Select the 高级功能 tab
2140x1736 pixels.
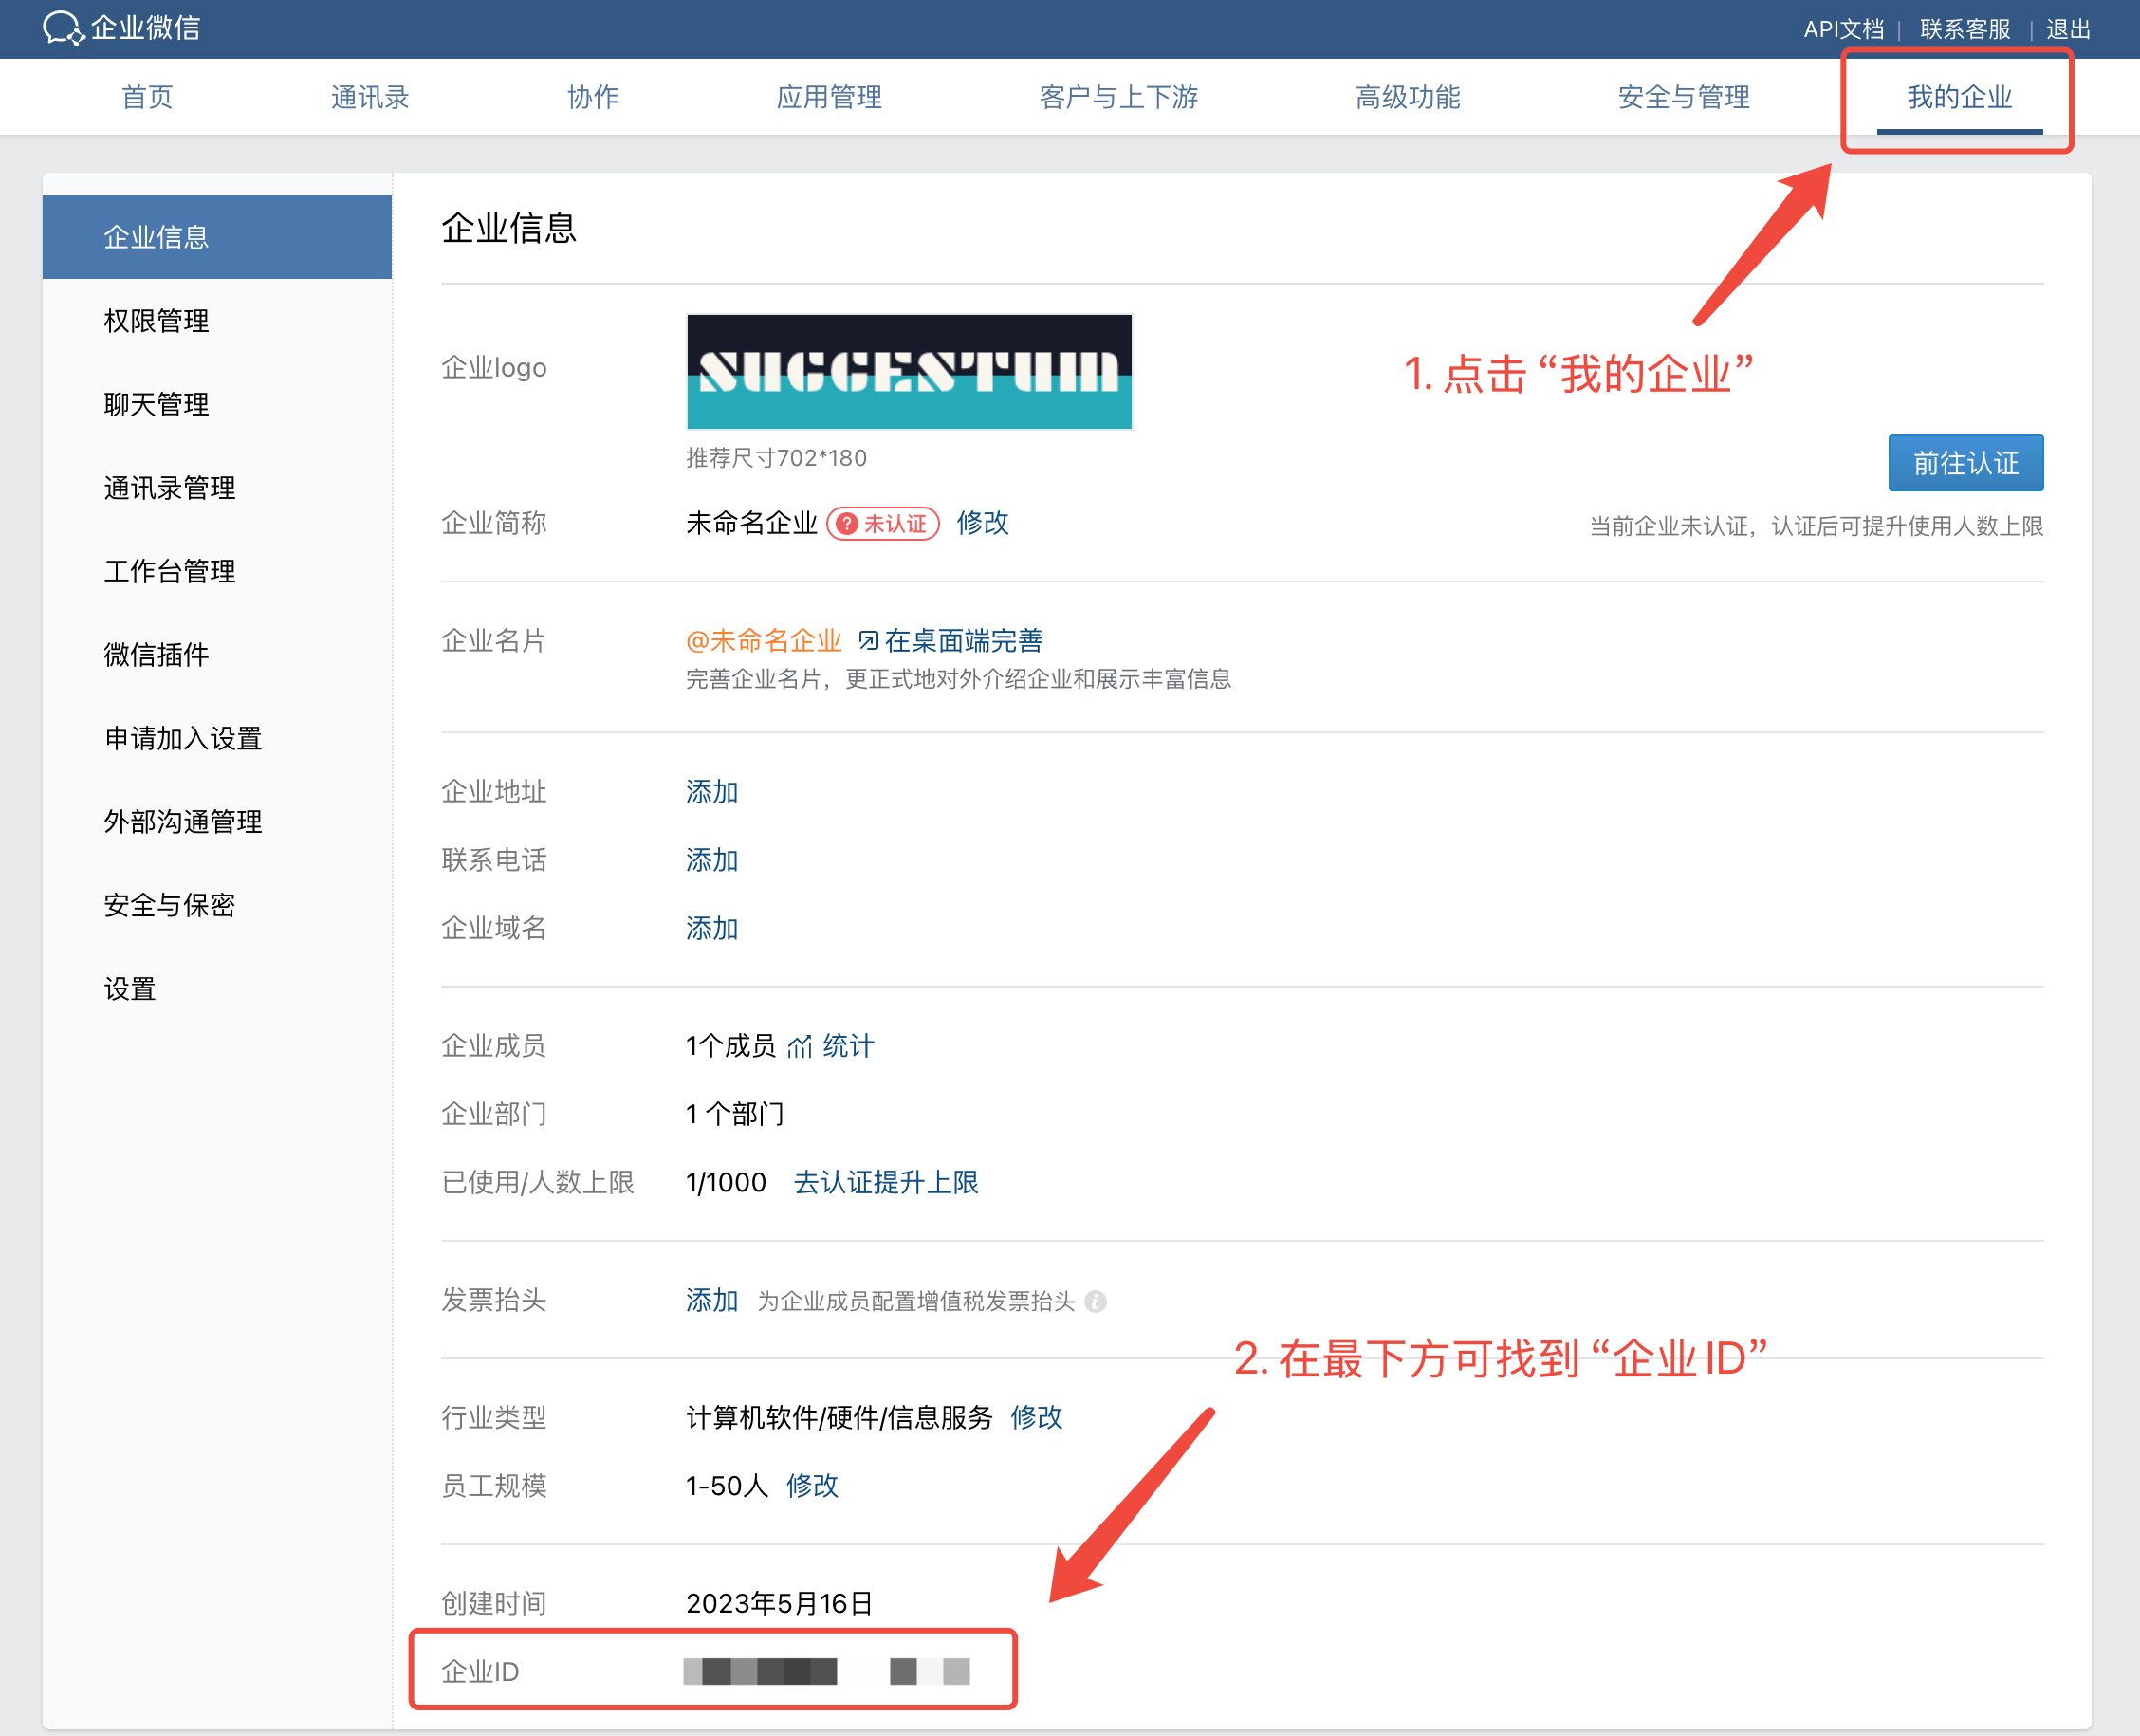(1407, 97)
